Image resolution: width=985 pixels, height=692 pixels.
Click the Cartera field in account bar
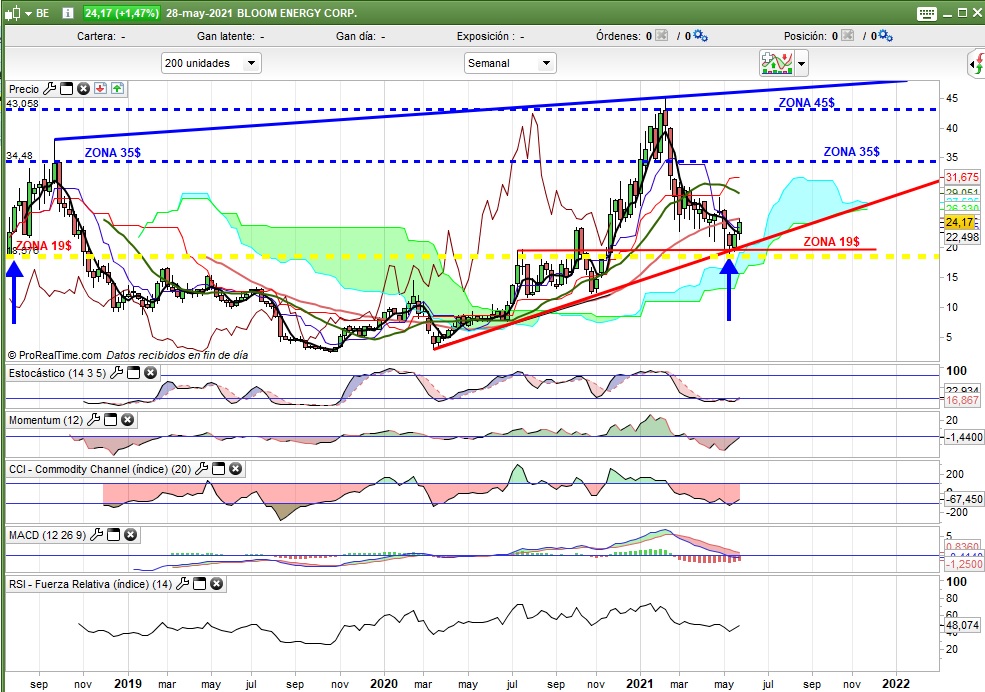pos(101,36)
